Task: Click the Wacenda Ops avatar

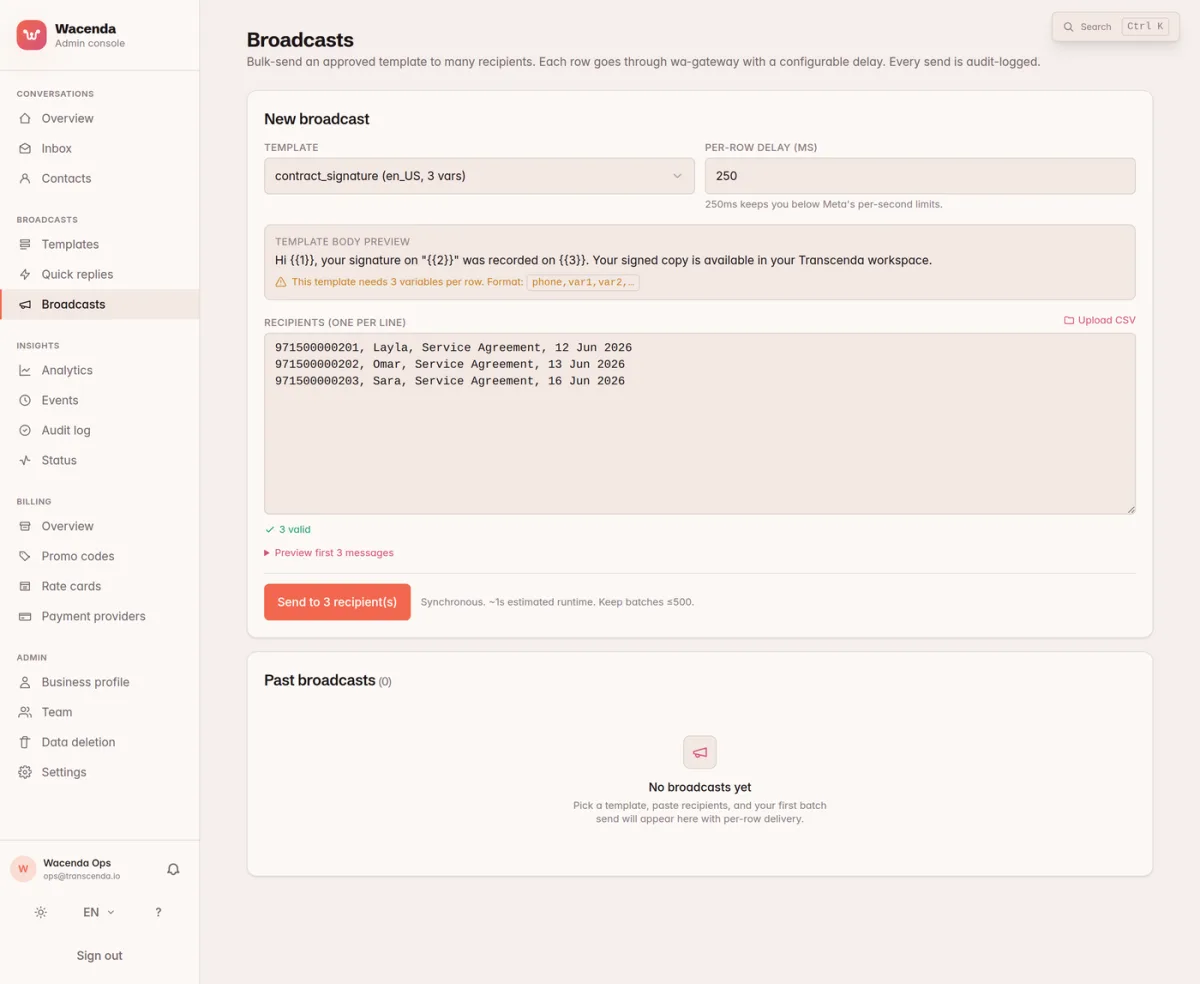Action: 23,869
